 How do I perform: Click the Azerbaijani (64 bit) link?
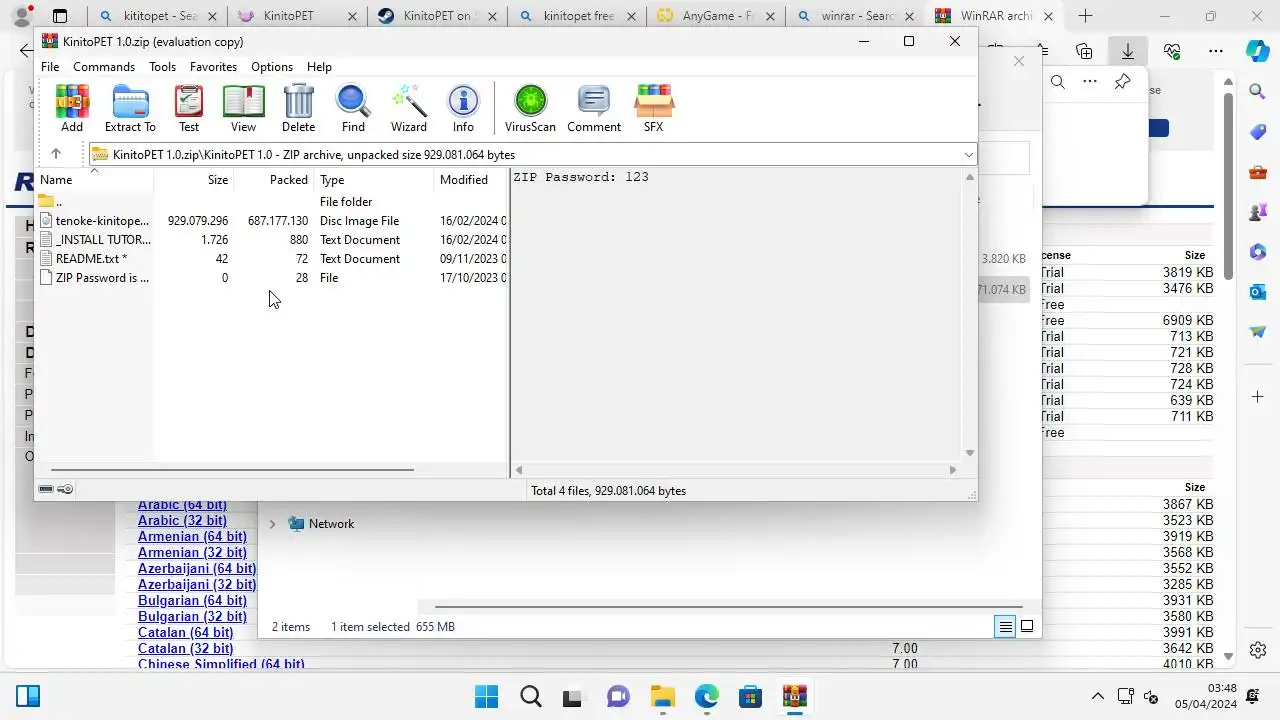(197, 569)
